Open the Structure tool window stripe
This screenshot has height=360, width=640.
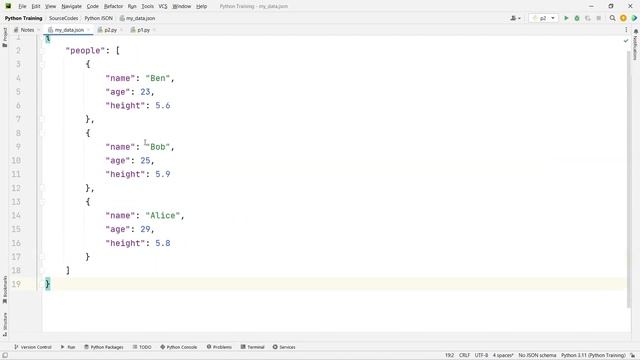click(x=5, y=324)
